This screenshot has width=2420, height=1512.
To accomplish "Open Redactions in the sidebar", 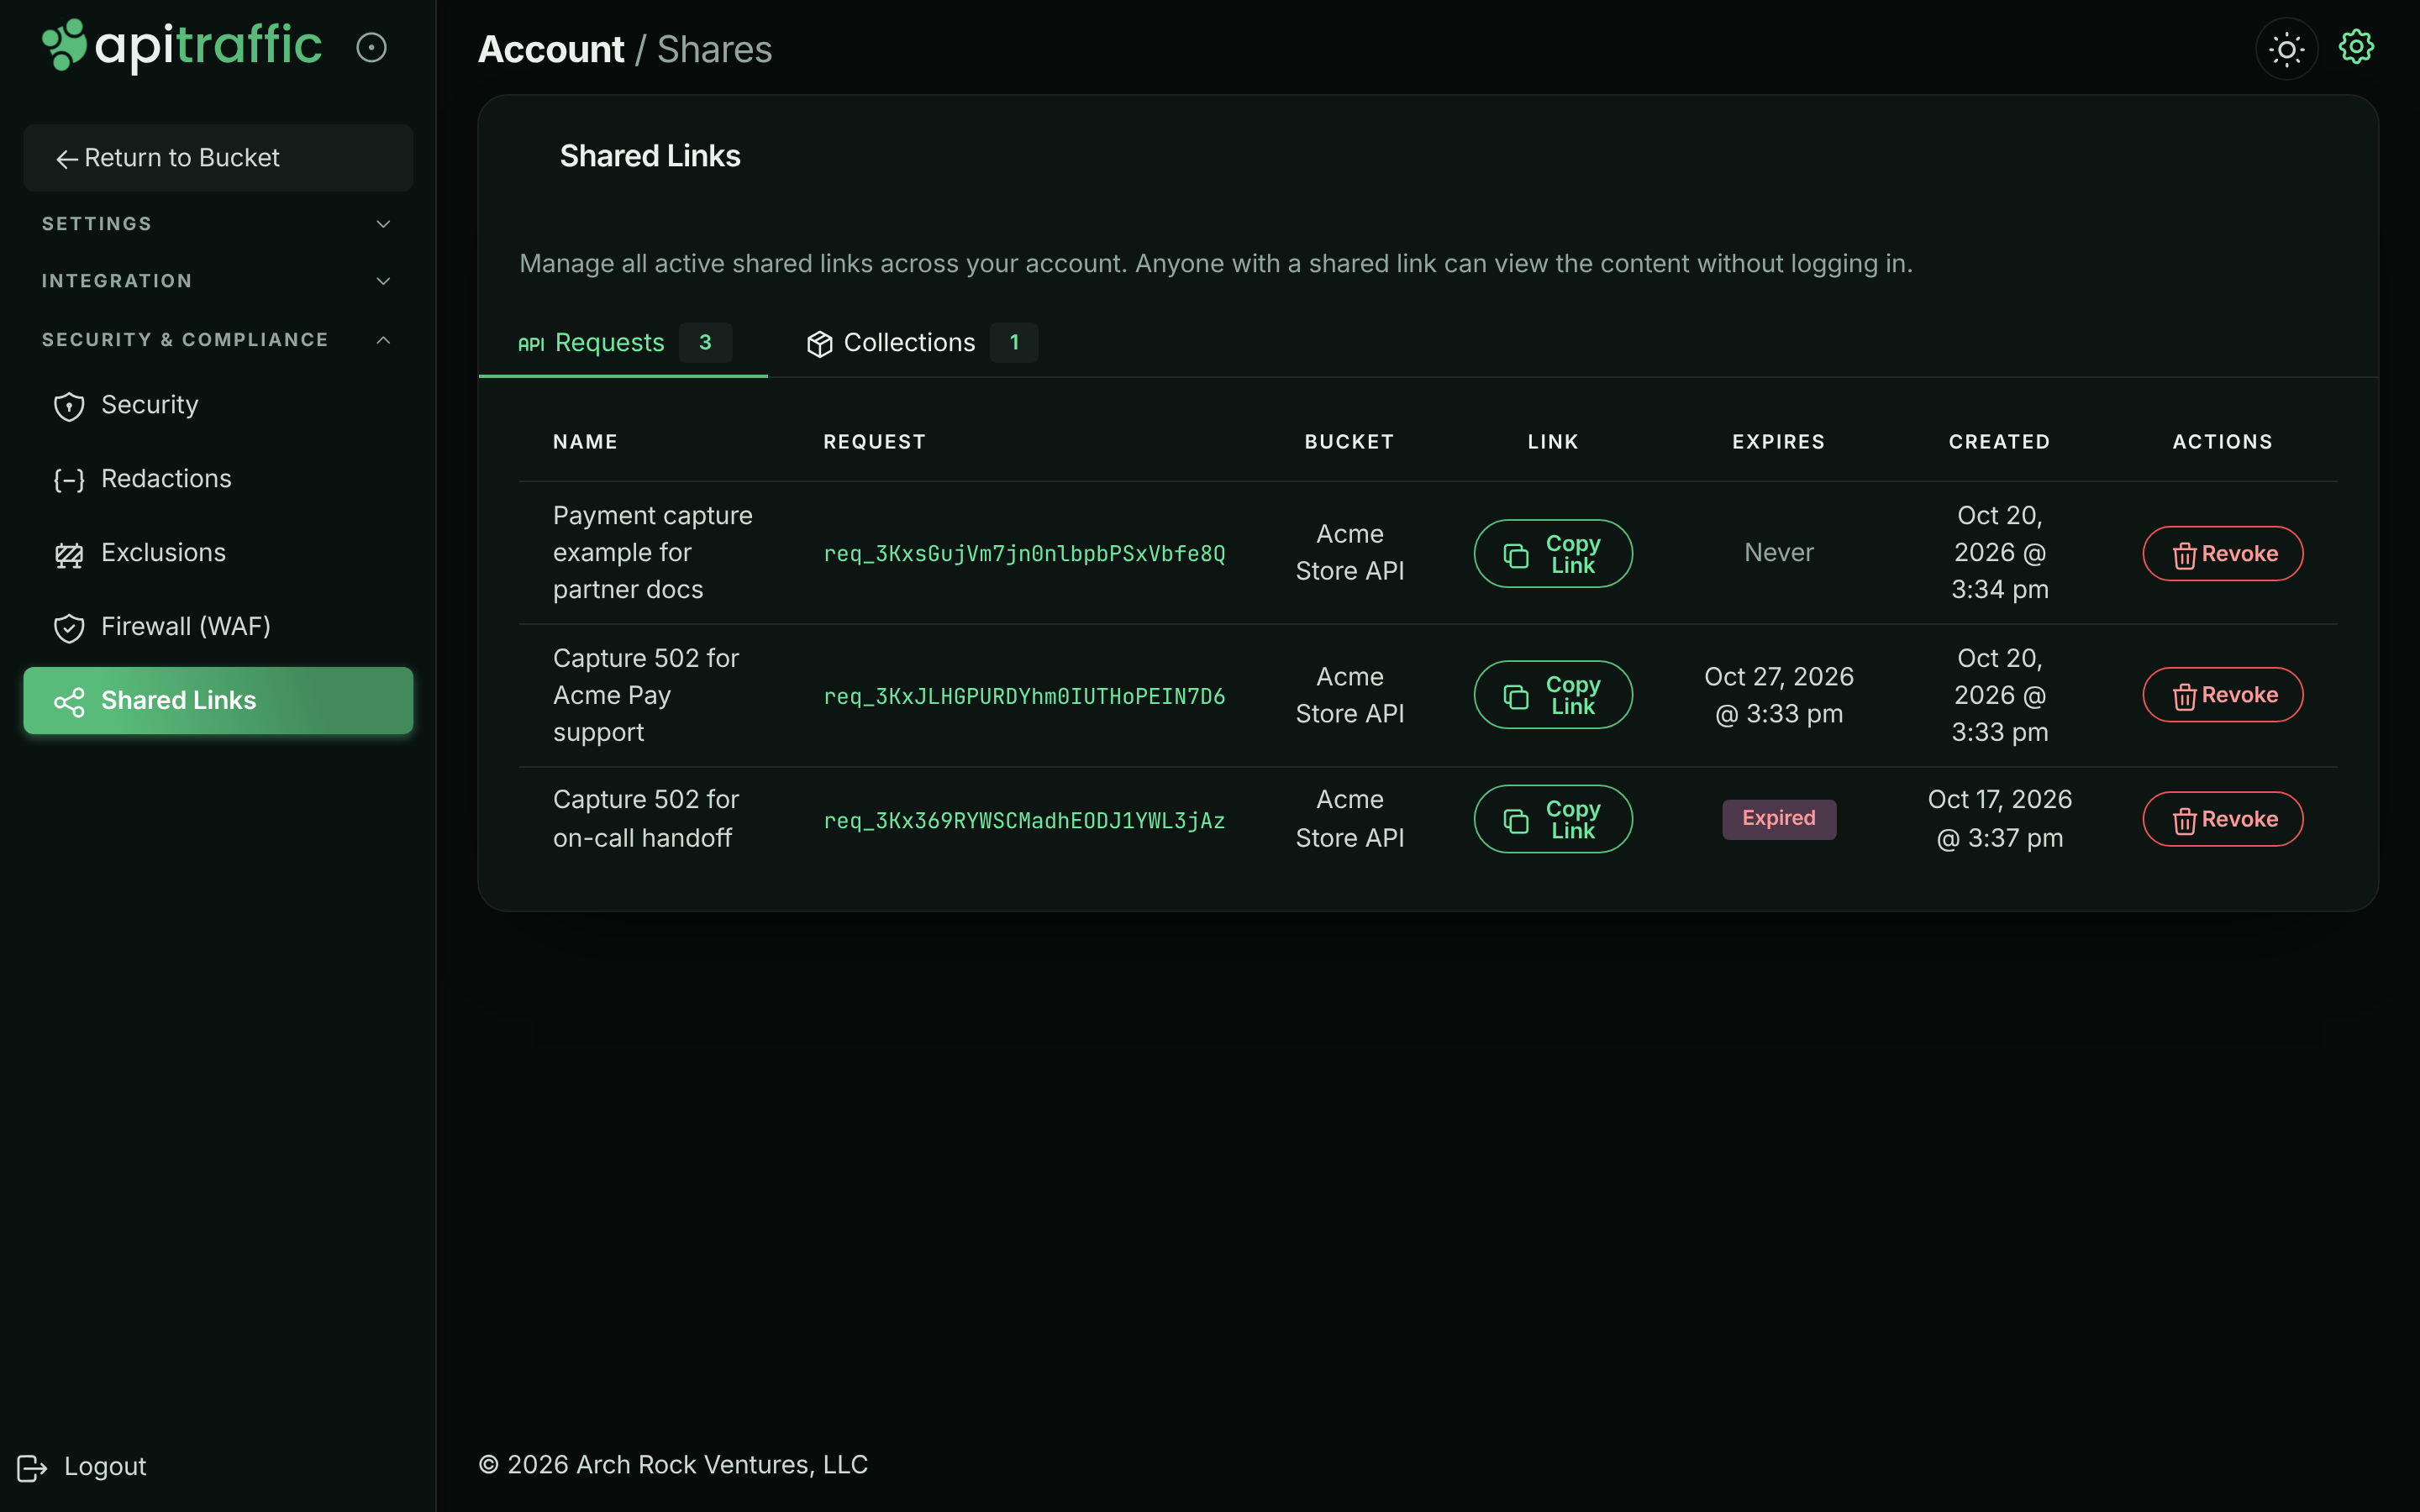I will (218, 479).
